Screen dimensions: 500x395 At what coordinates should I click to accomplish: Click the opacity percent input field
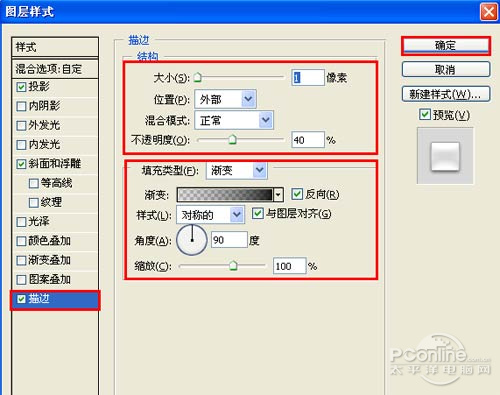point(308,140)
